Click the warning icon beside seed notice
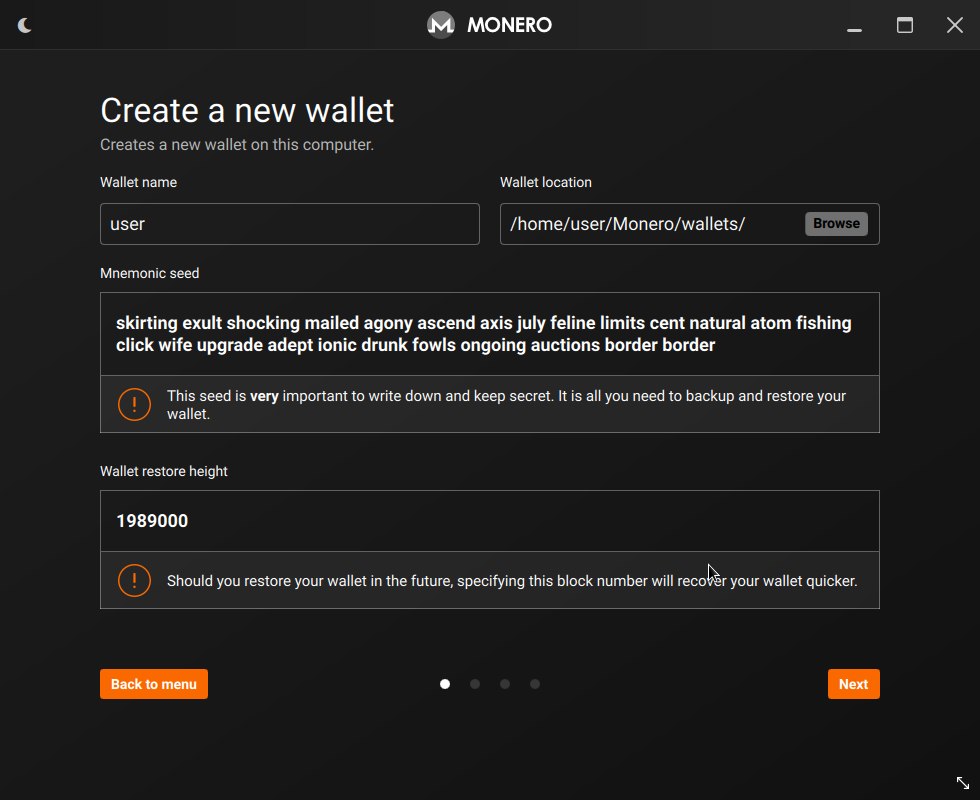The image size is (980, 800). 134,404
